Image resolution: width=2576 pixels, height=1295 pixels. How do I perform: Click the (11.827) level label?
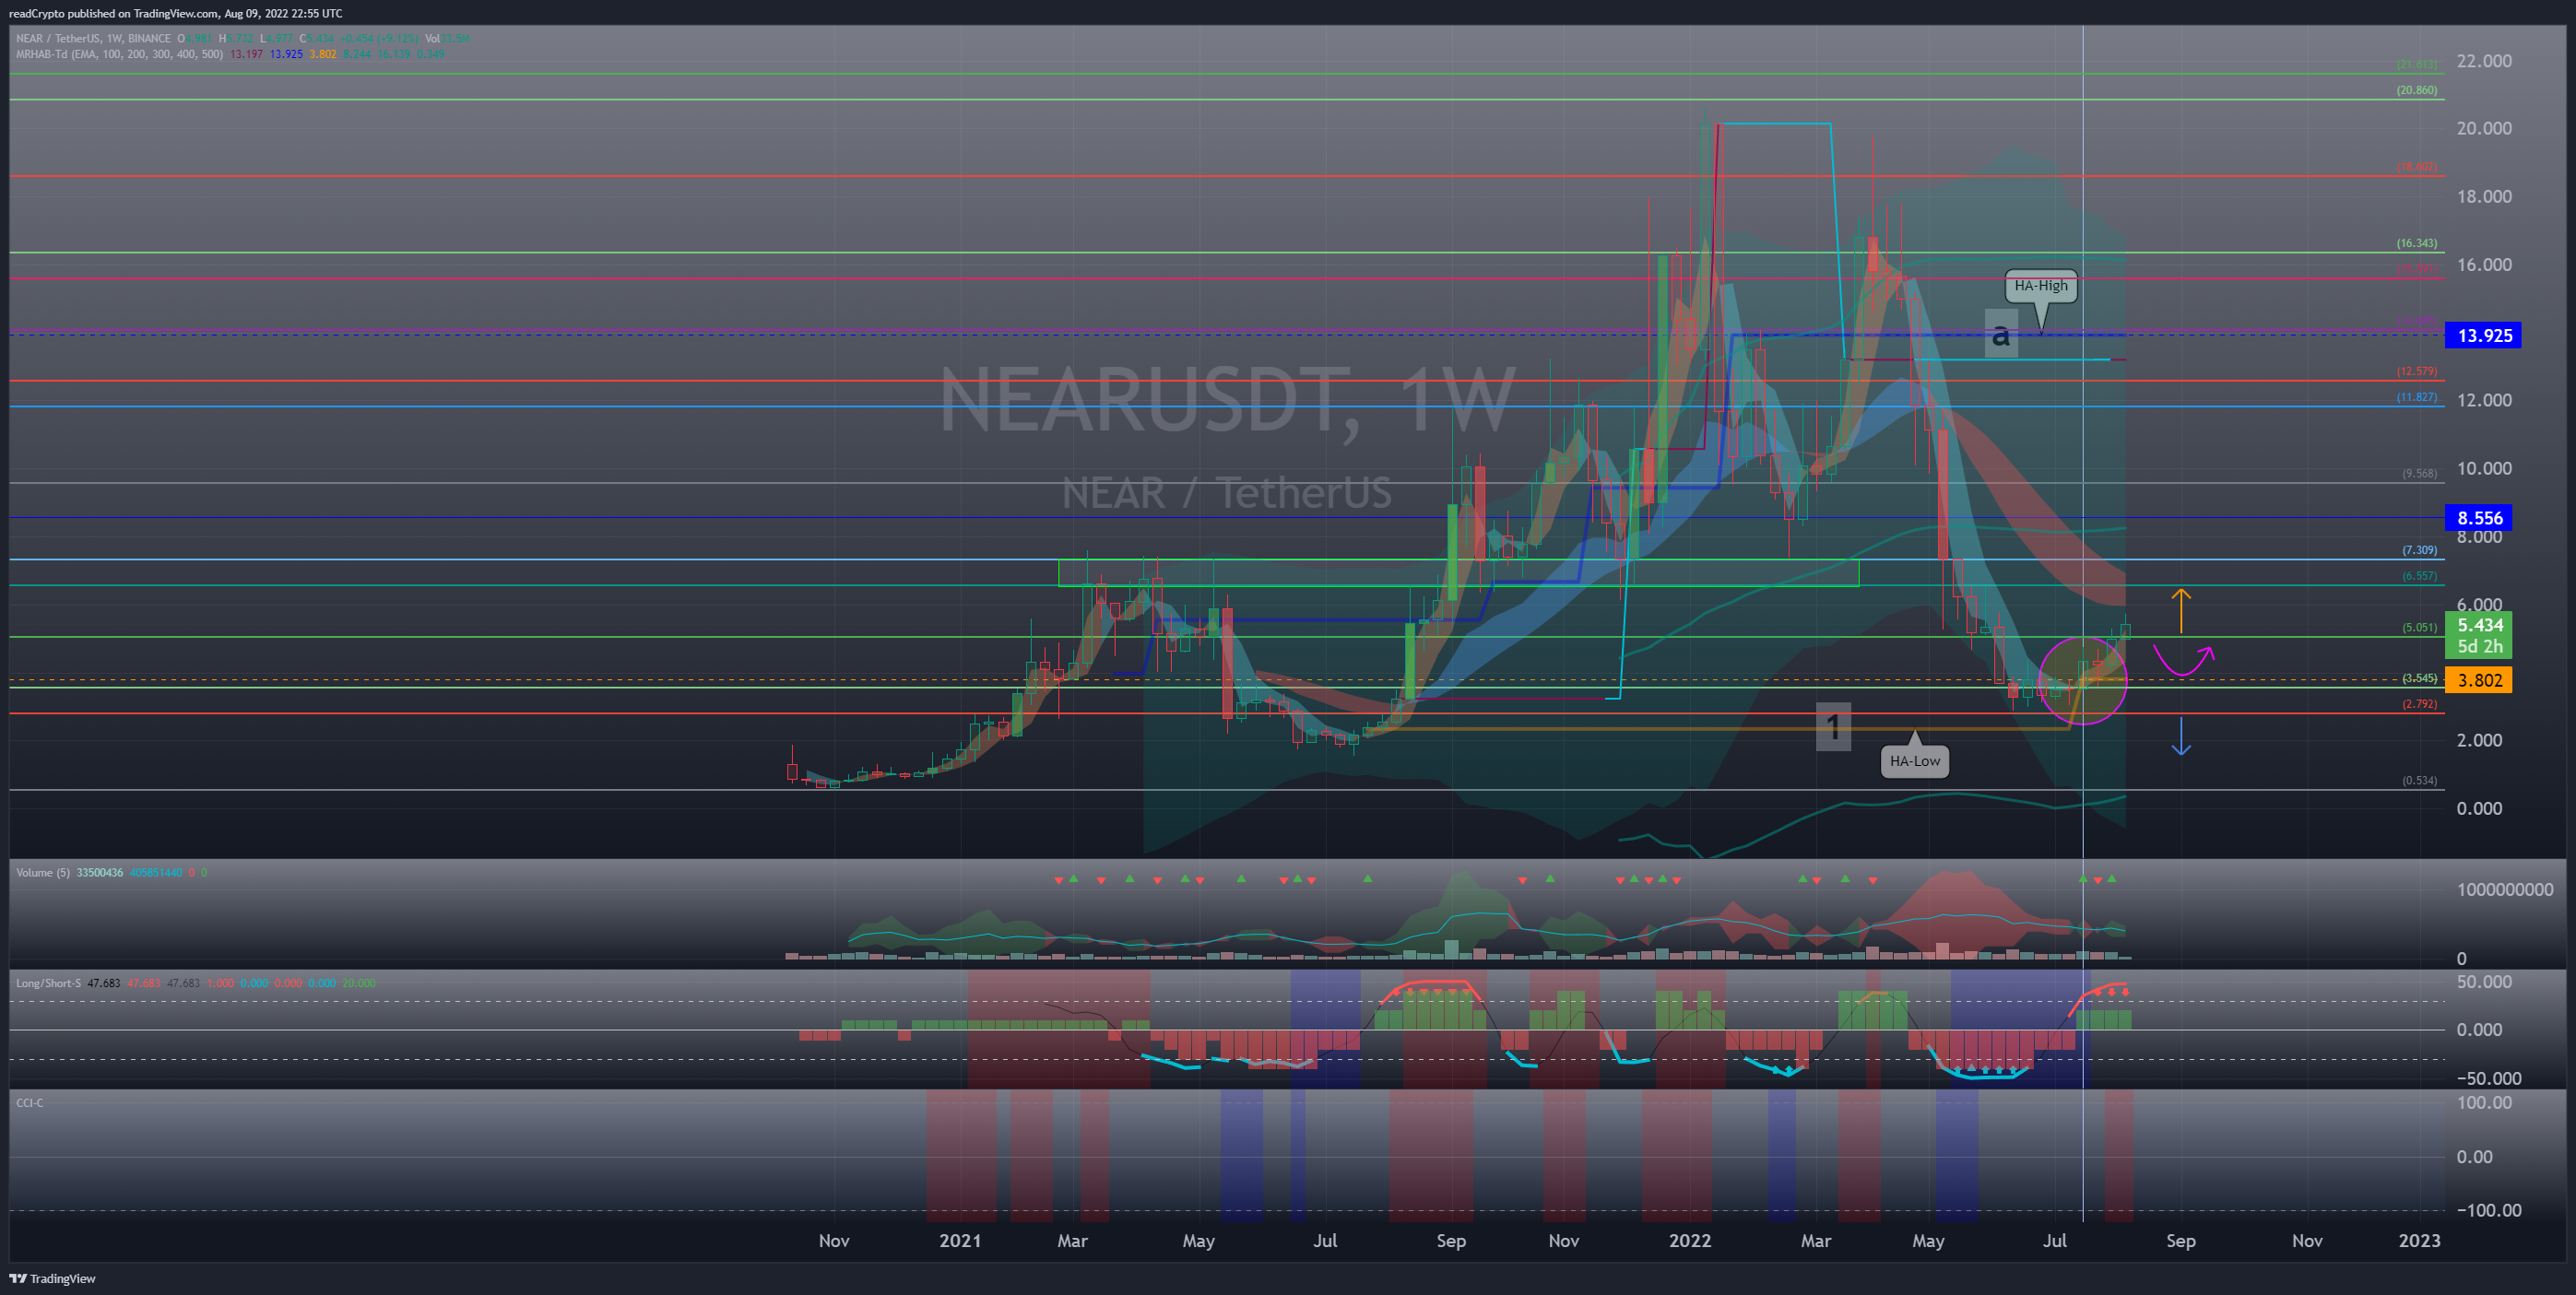tap(2416, 397)
